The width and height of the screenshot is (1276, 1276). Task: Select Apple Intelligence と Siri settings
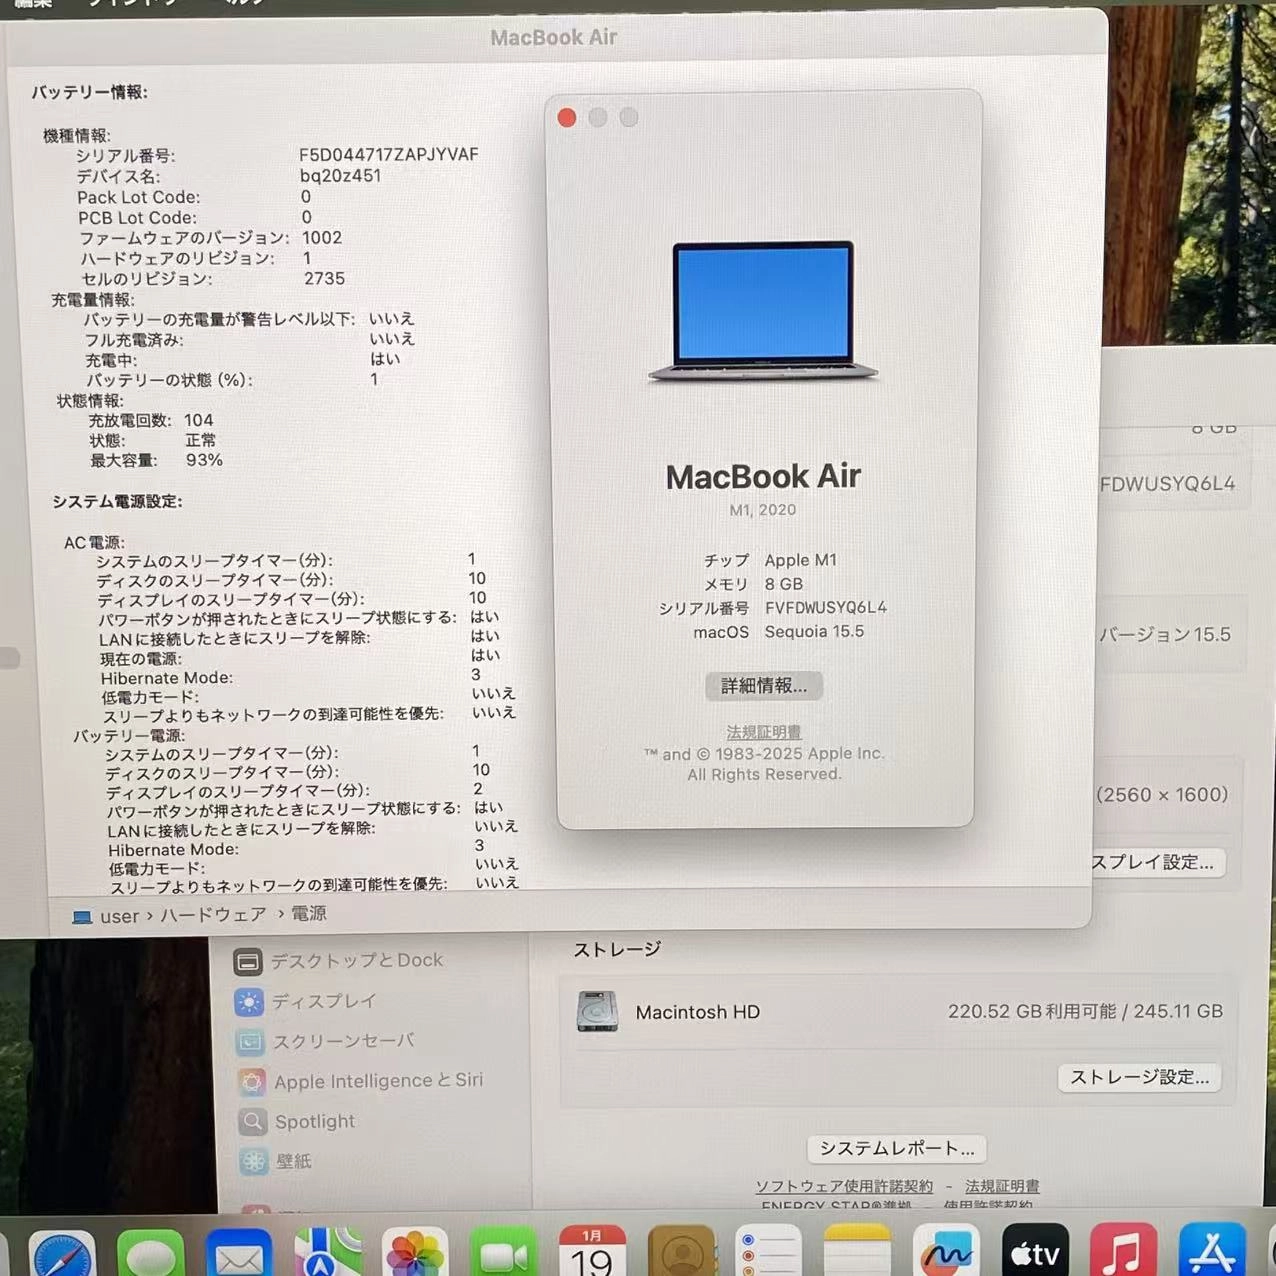coord(378,1081)
